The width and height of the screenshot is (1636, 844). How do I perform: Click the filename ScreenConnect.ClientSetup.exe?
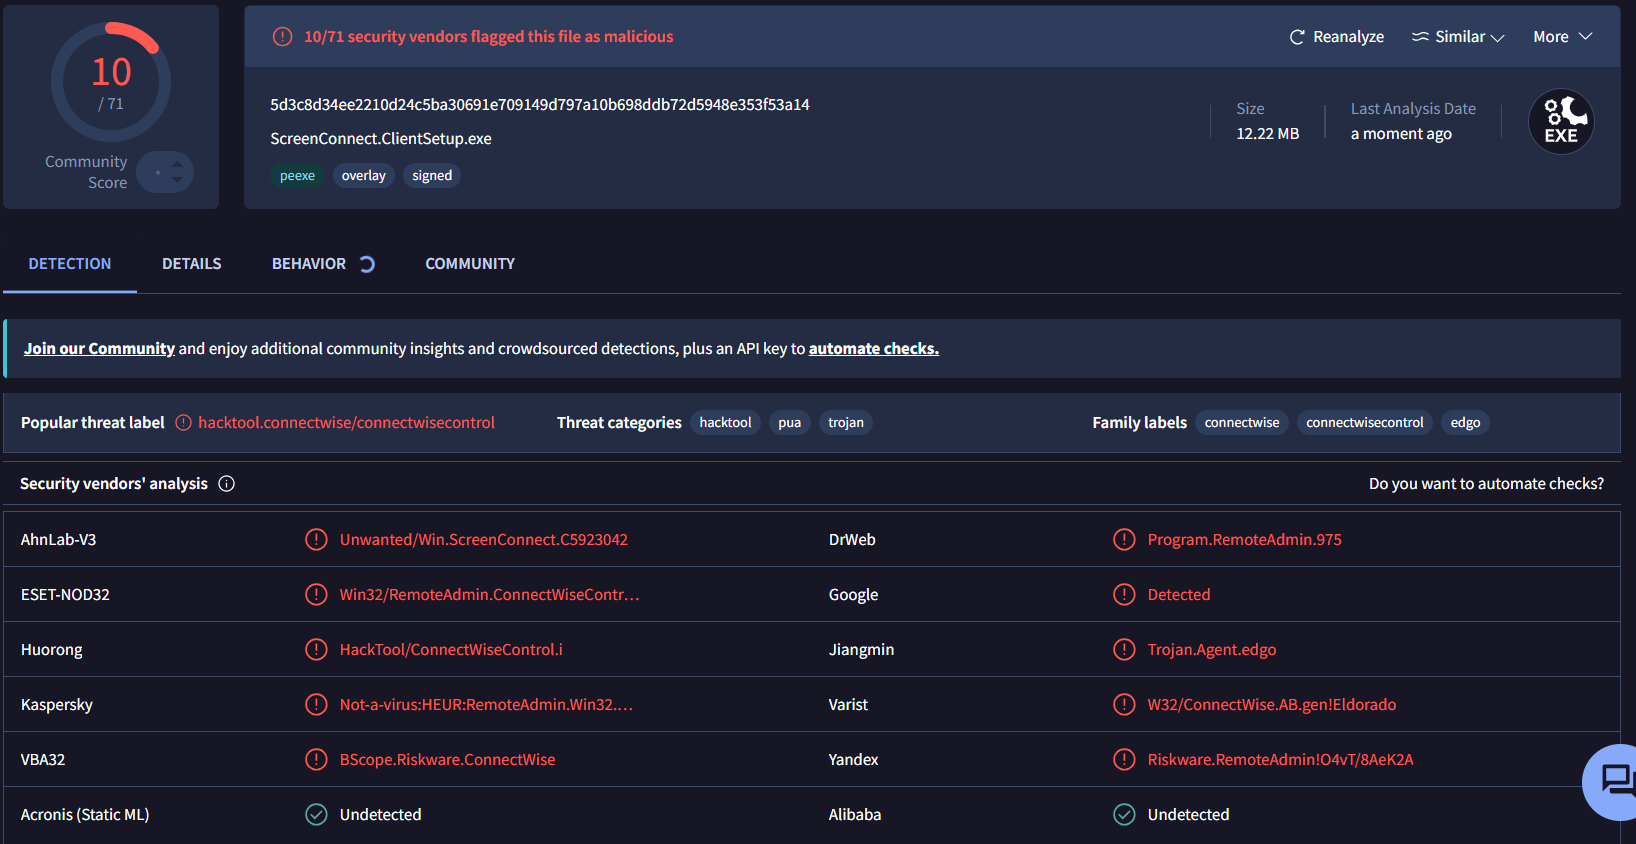(381, 139)
